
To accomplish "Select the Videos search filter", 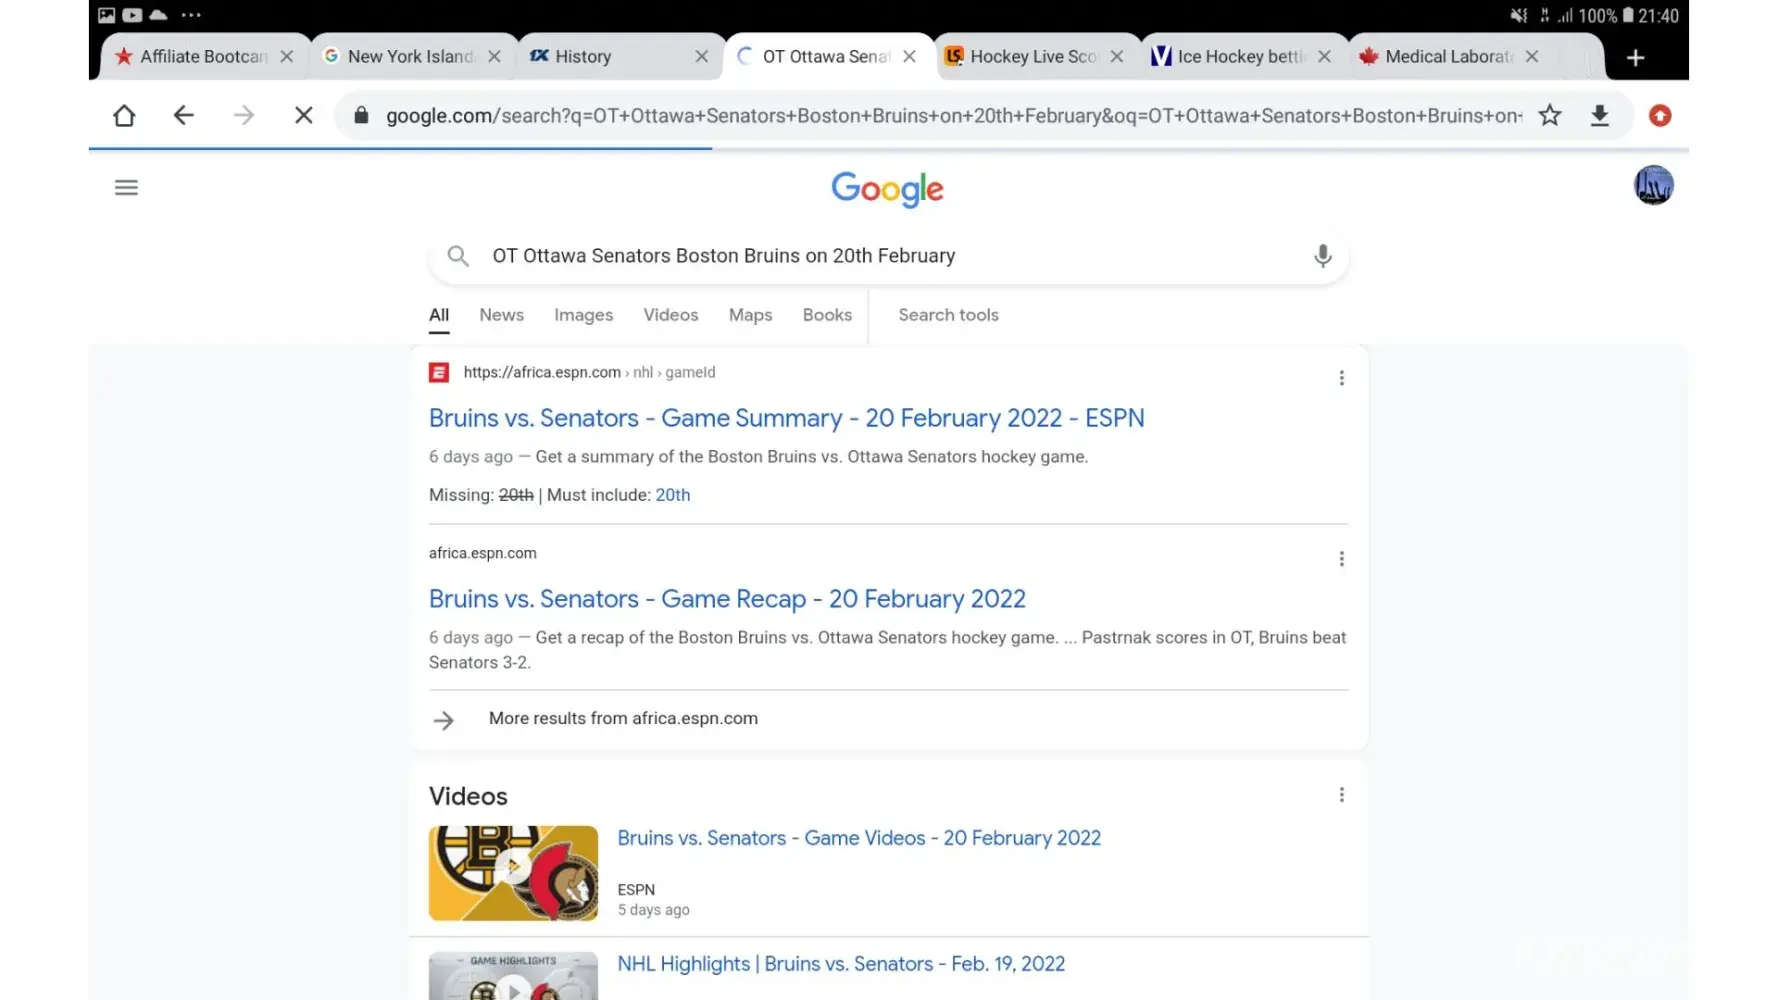I will click(x=671, y=315).
